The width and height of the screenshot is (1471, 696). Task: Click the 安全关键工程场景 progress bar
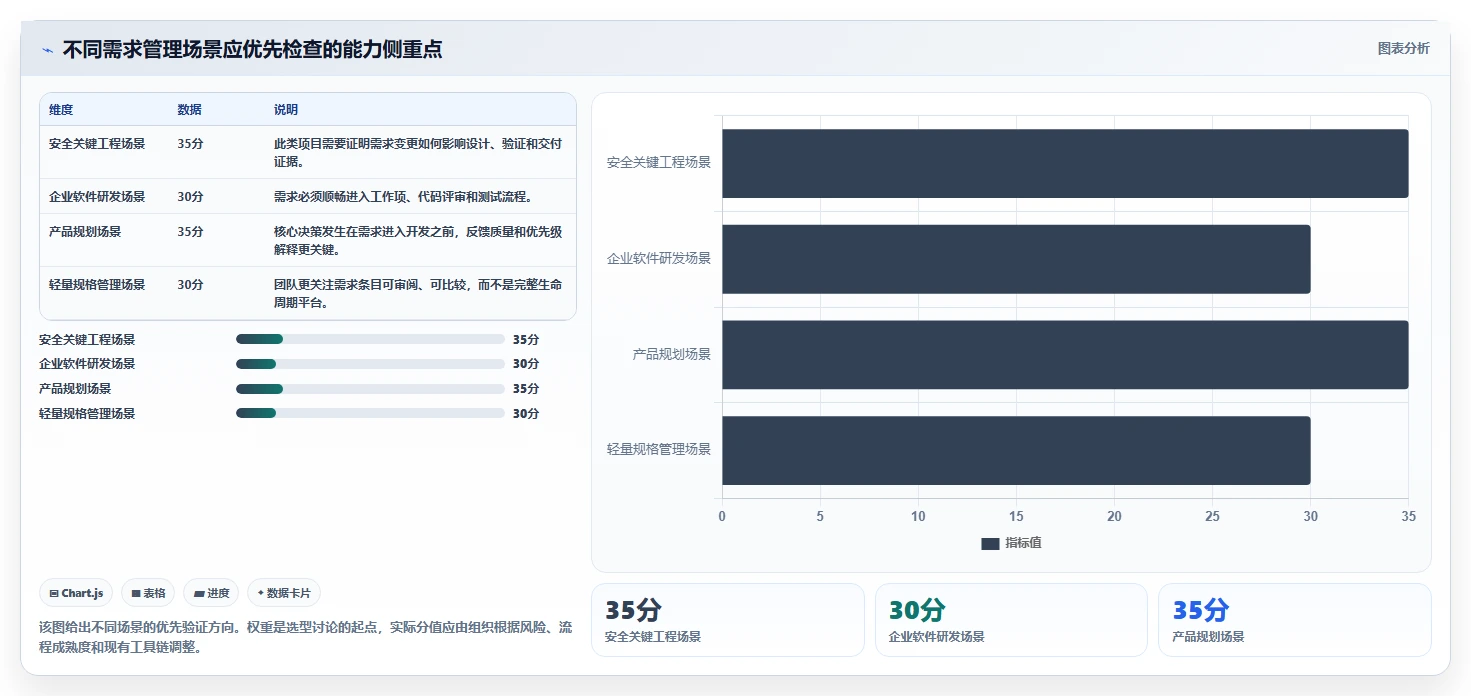coord(370,339)
